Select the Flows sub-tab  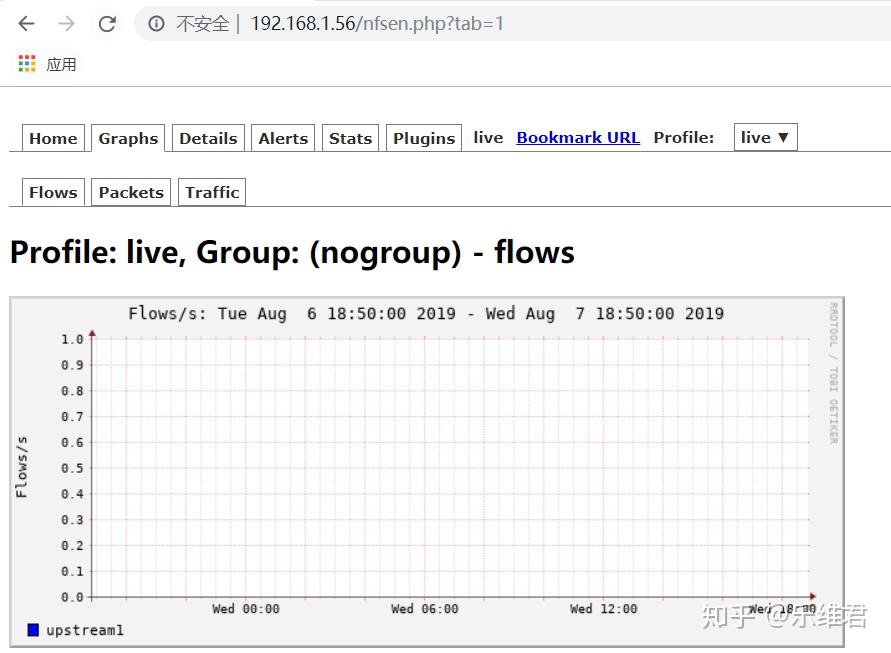[52, 191]
